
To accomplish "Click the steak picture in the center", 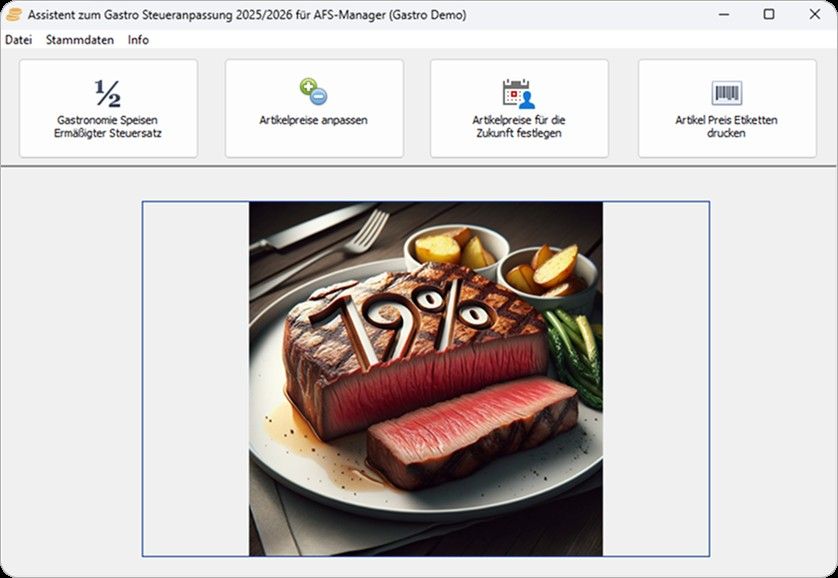I will click(x=425, y=378).
